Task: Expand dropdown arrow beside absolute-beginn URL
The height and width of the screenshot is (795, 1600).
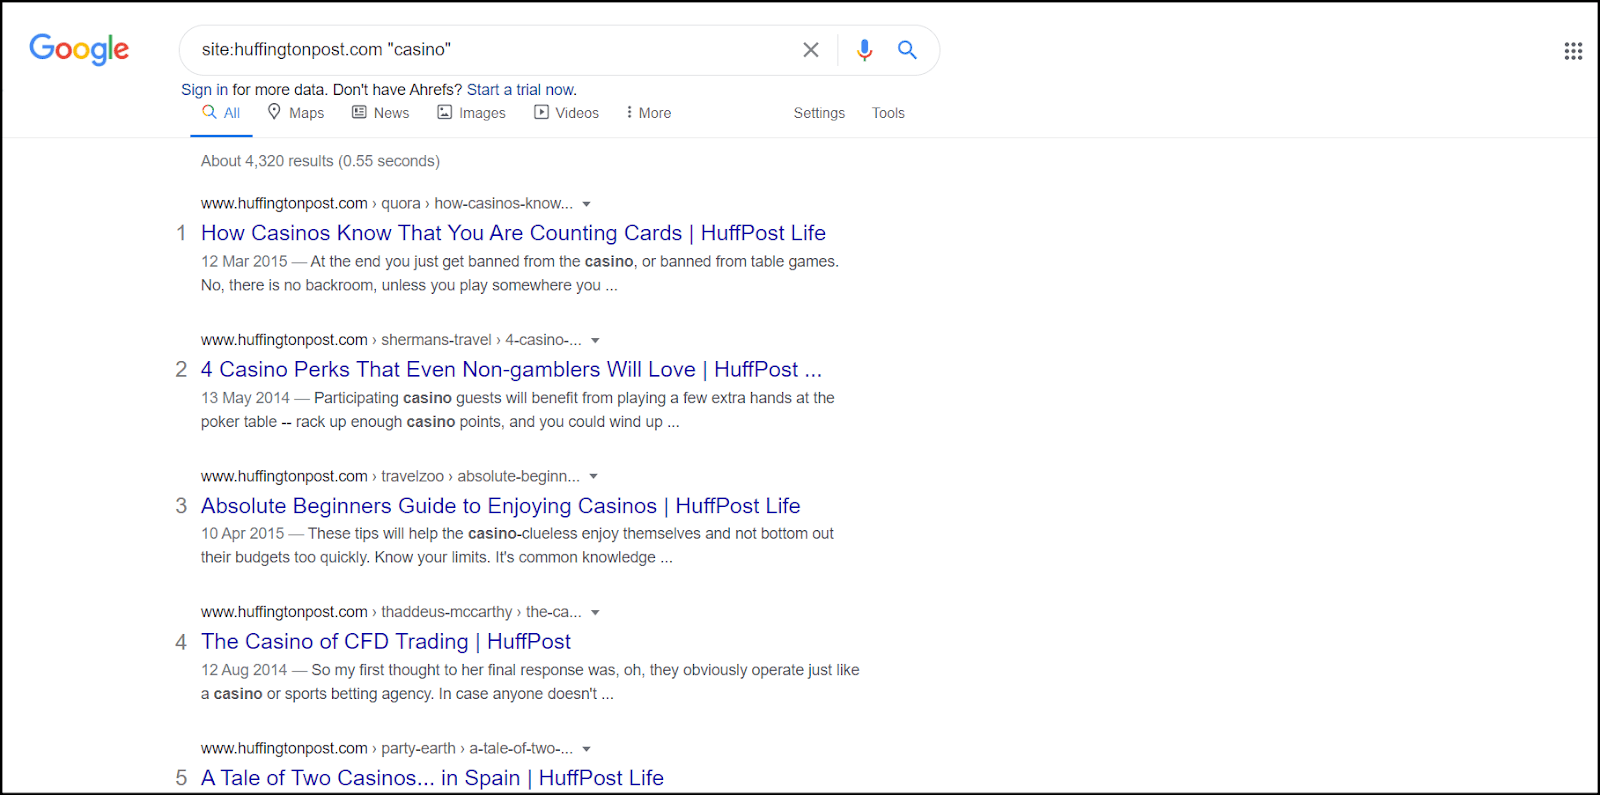Action: [593, 477]
